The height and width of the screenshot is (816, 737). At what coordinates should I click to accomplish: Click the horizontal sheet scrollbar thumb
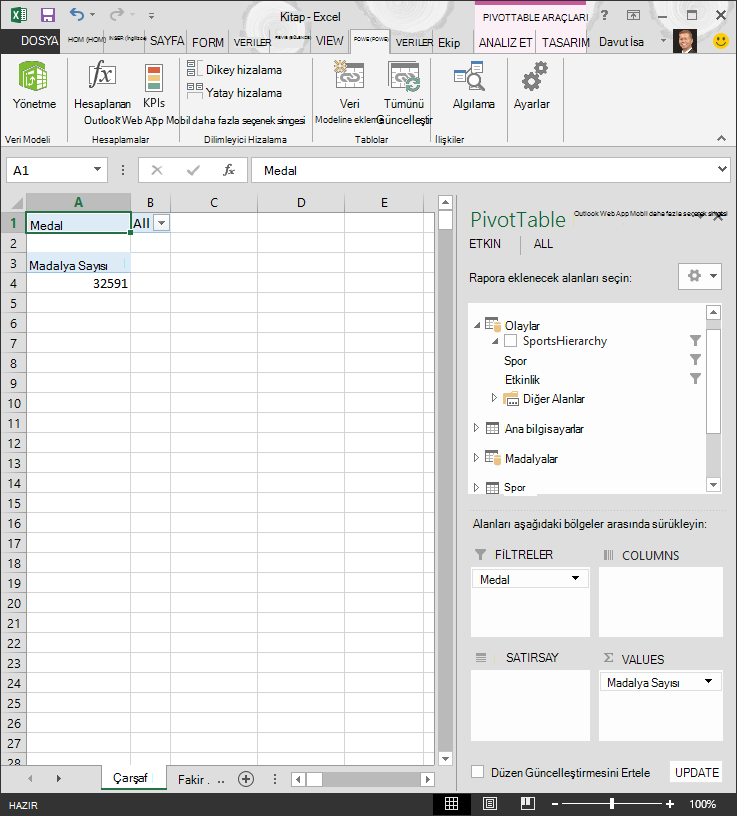314,779
